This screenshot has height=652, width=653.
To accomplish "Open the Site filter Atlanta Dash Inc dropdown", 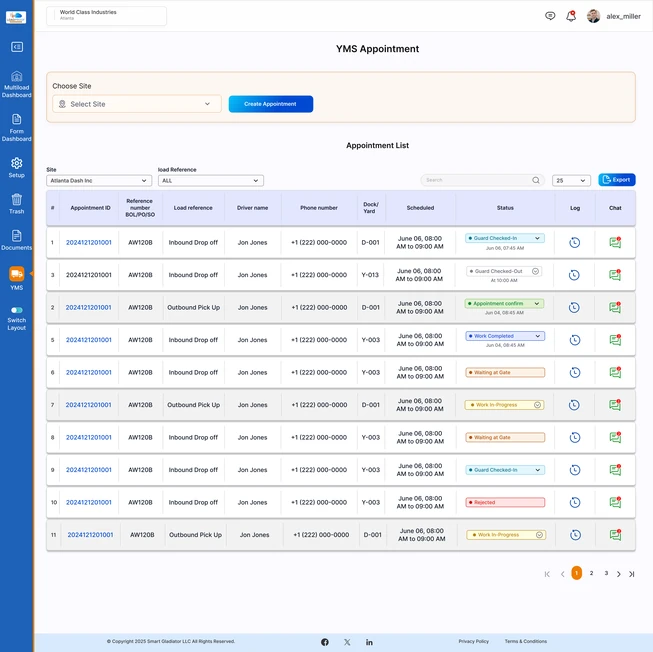I will click(99, 180).
